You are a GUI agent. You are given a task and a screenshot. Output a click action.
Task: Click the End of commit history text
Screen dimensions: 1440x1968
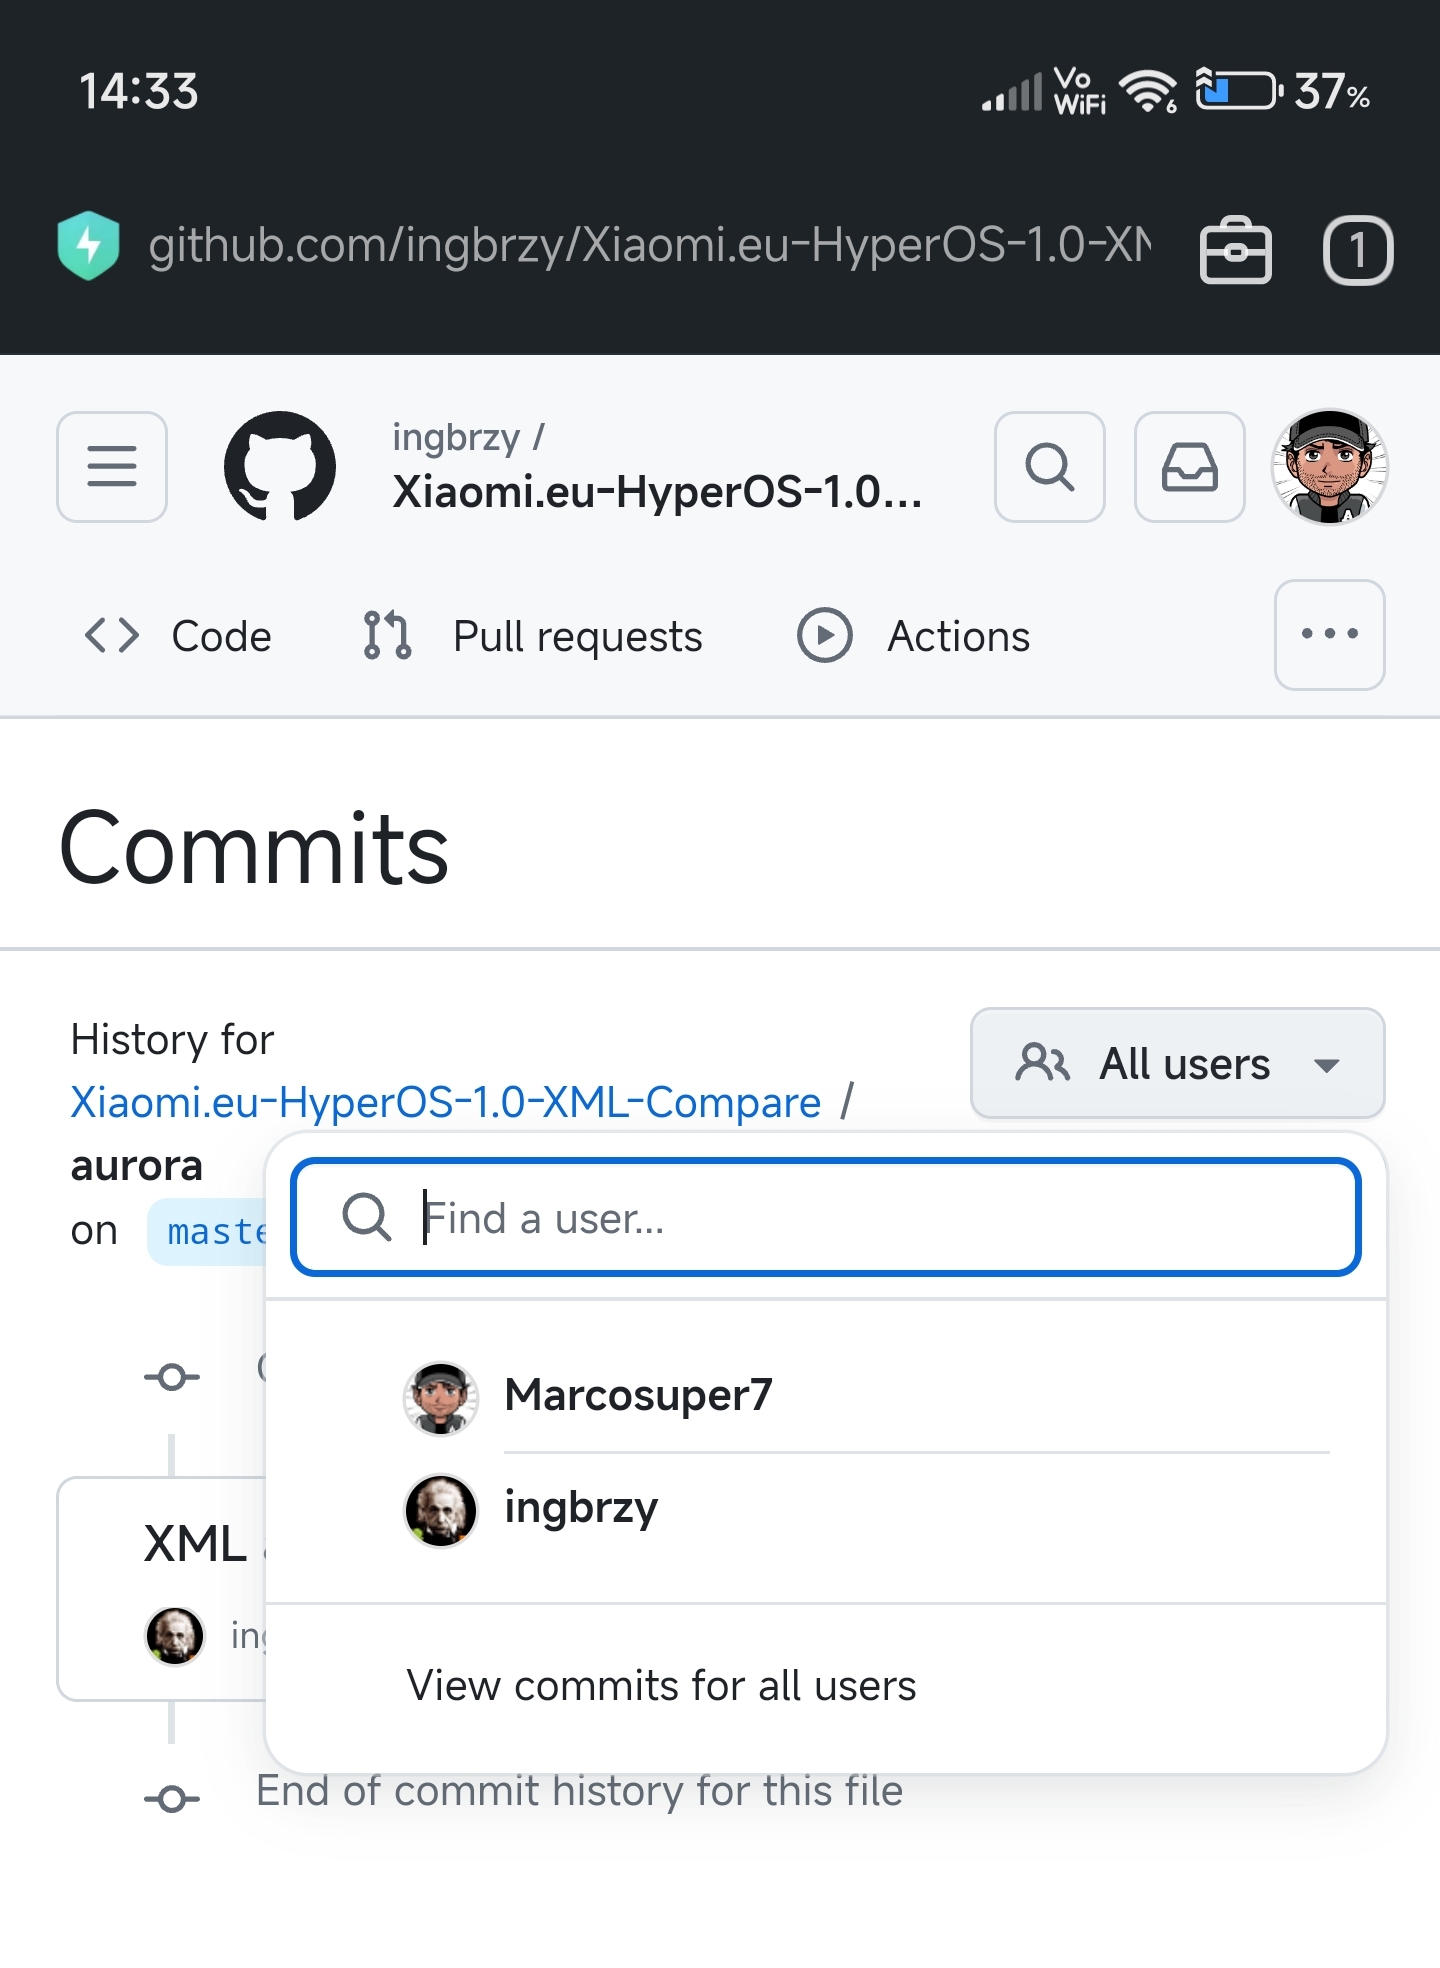[579, 1791]
